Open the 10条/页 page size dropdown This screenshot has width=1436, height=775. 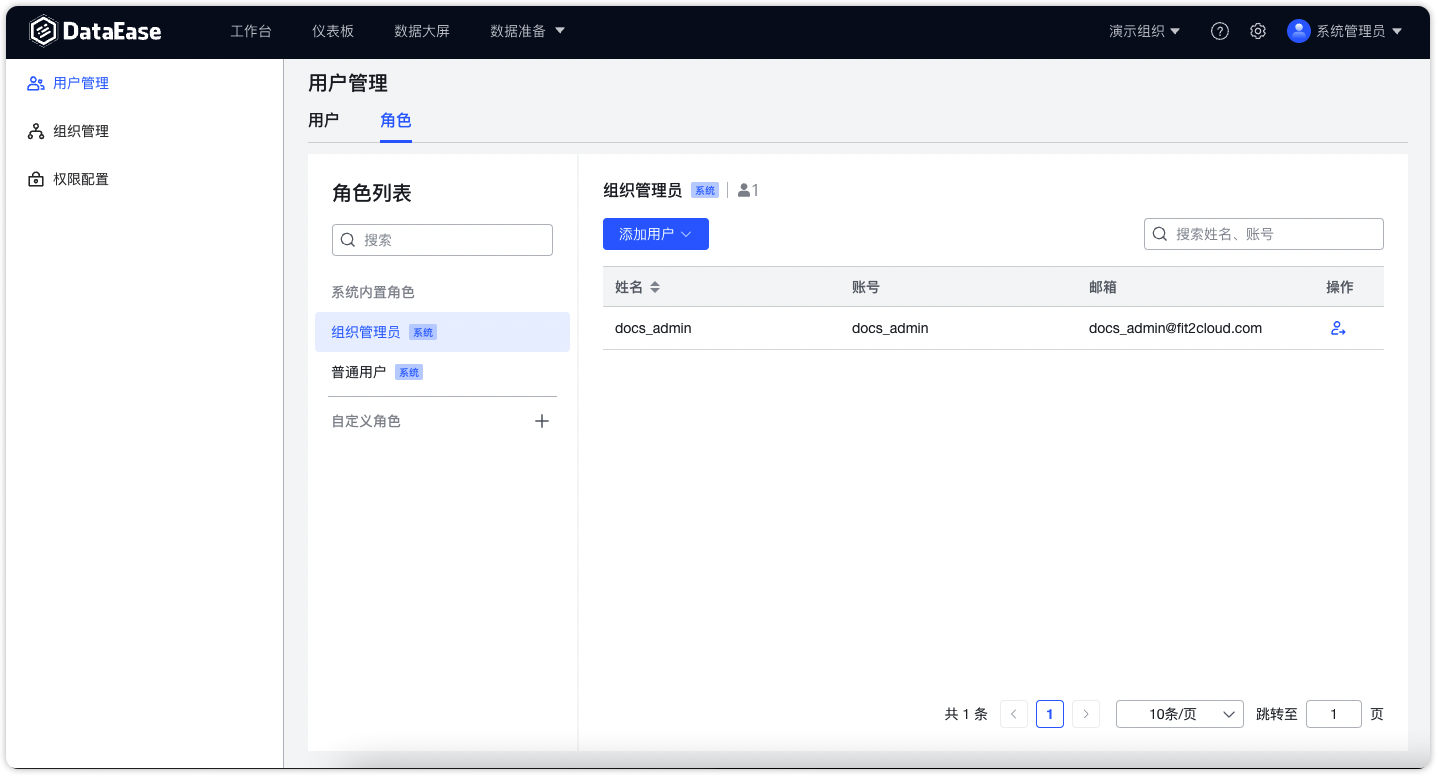click(x=1179, y=713)
